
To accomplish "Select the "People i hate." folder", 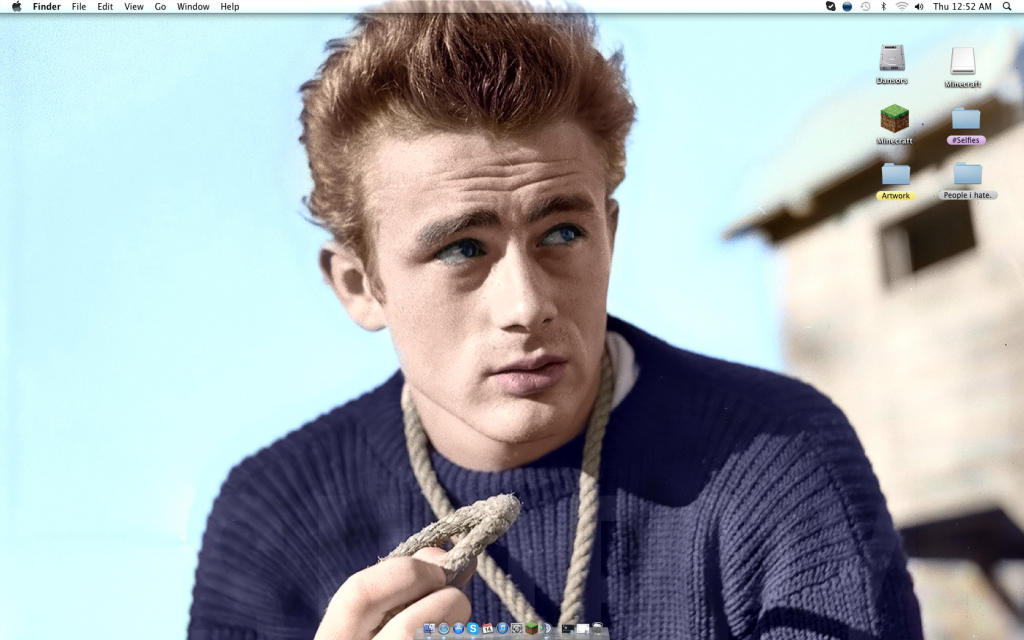I will [967, 176].
